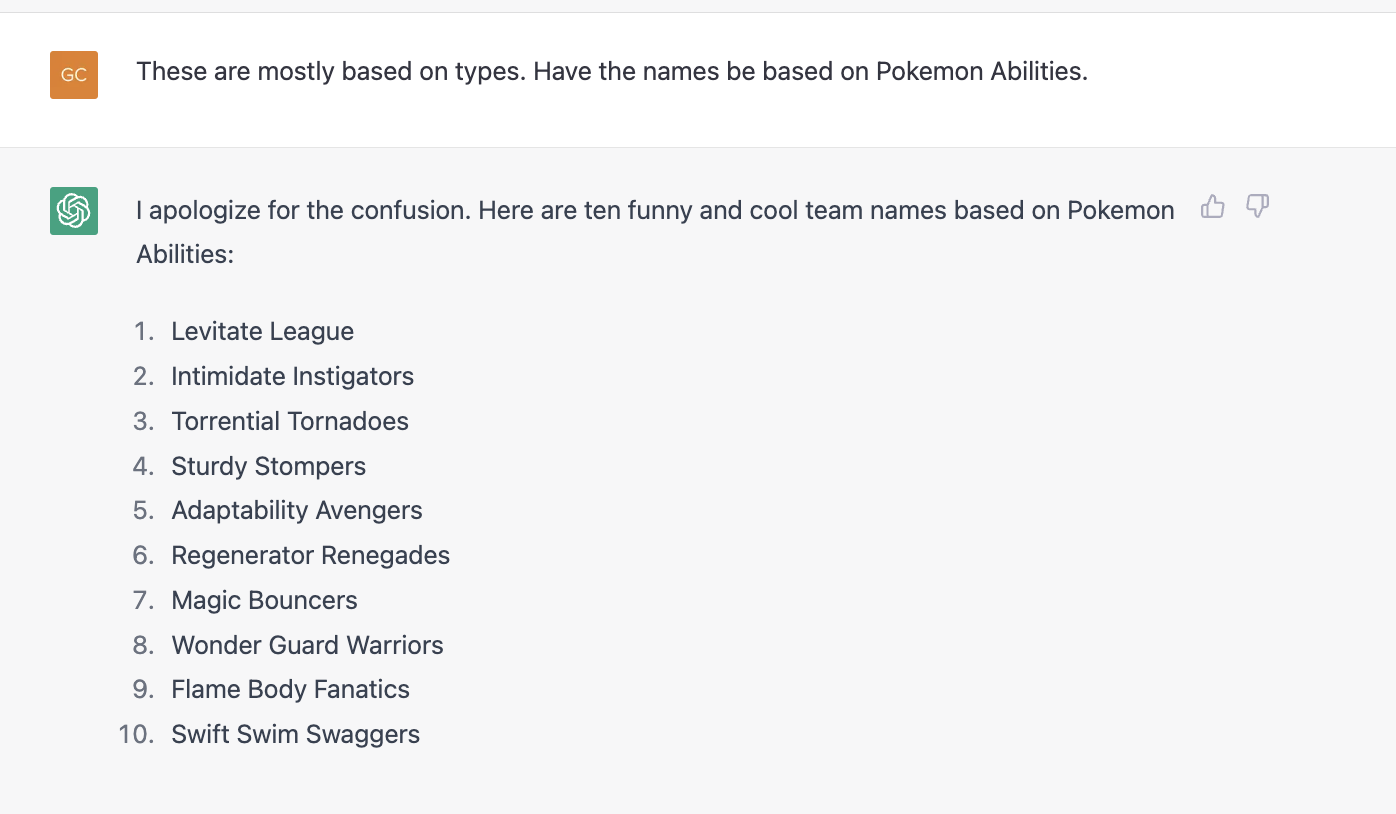The image size is (1396, 814).
Task: Click the apology intro text
Action: 655,232
